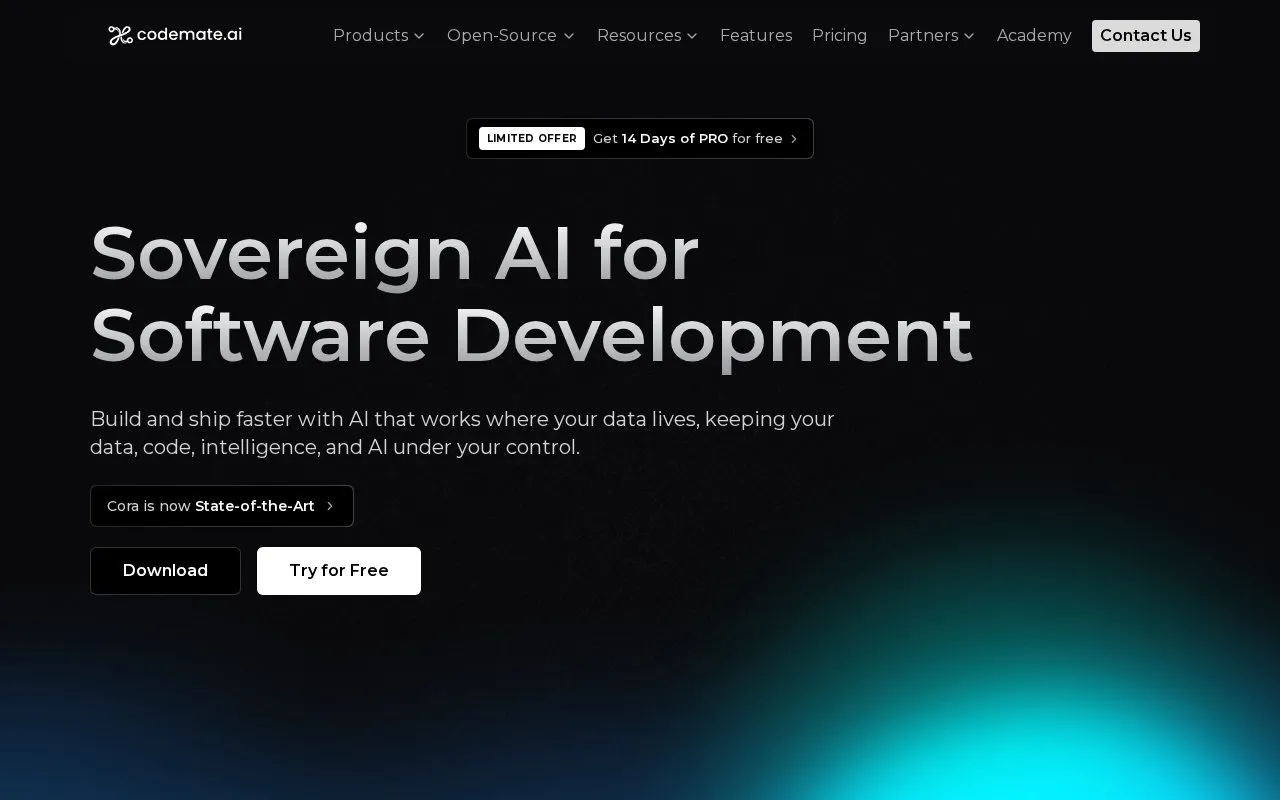Click the chevron beside State-of-the-Art
Screen dimensions: 1280x800
coord(330,506)
